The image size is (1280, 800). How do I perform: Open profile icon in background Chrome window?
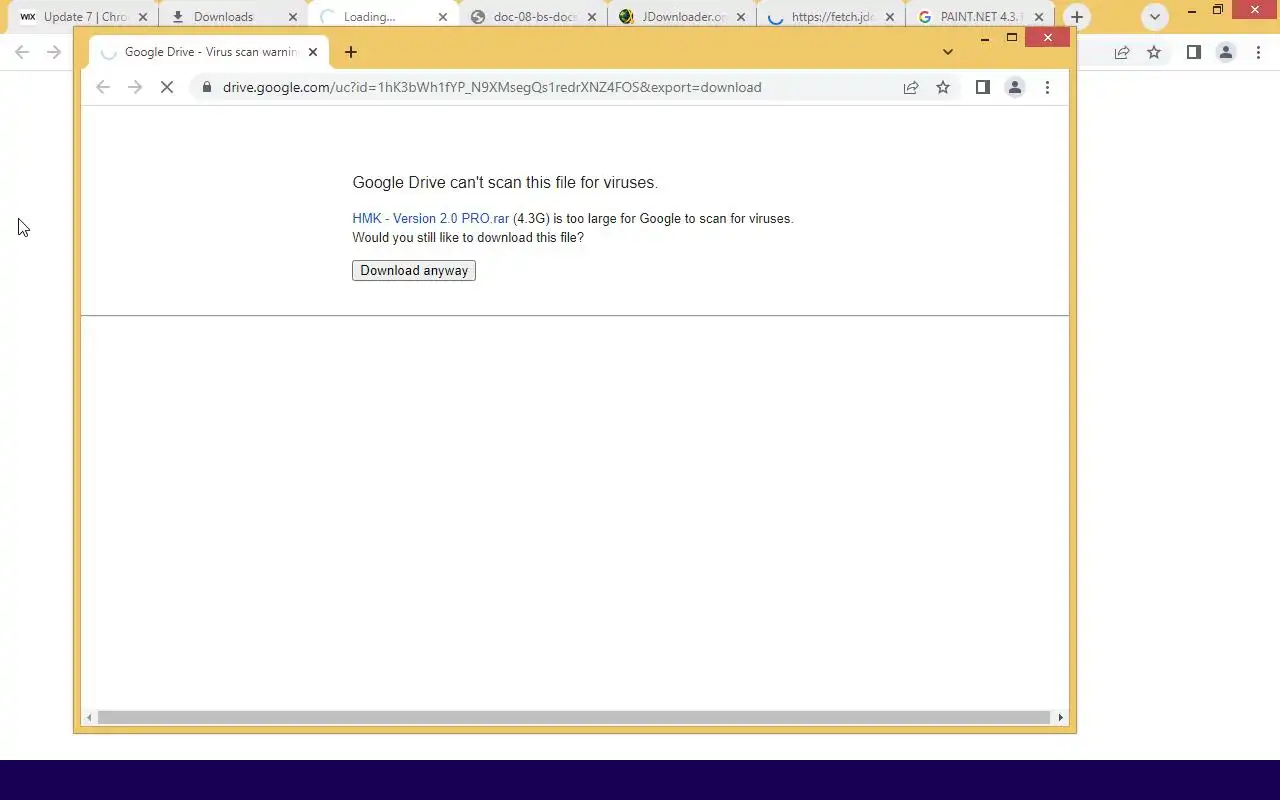click(x=1226, y=52)
